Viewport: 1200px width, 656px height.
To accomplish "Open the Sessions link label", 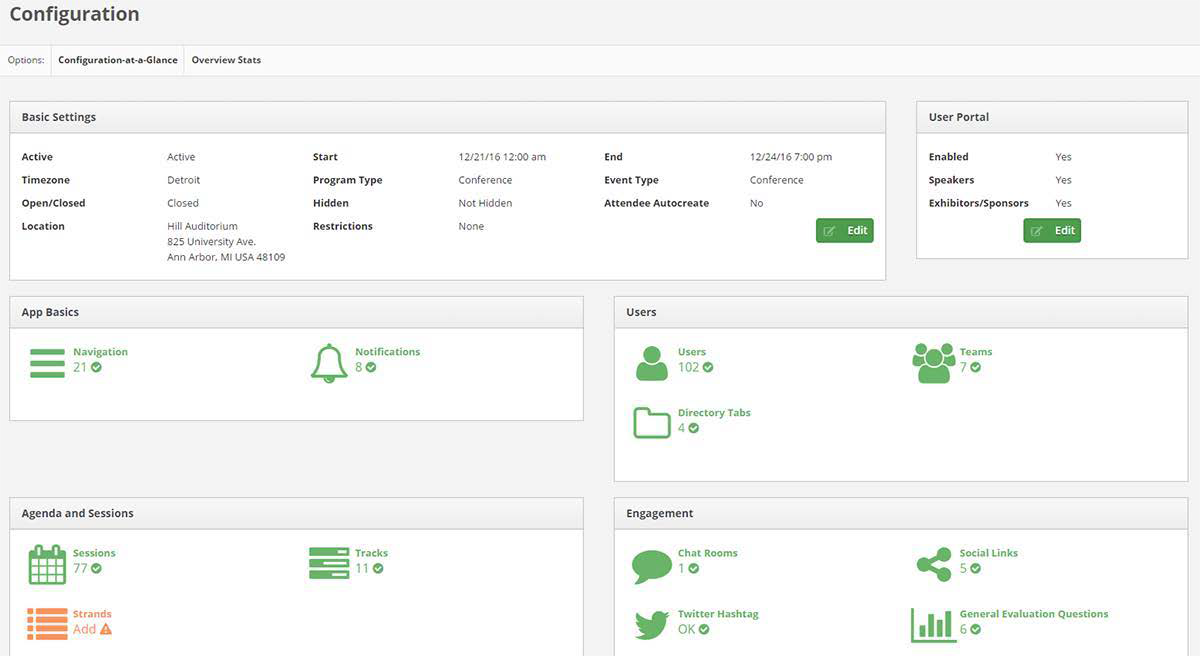I will (x=94, y=553).
